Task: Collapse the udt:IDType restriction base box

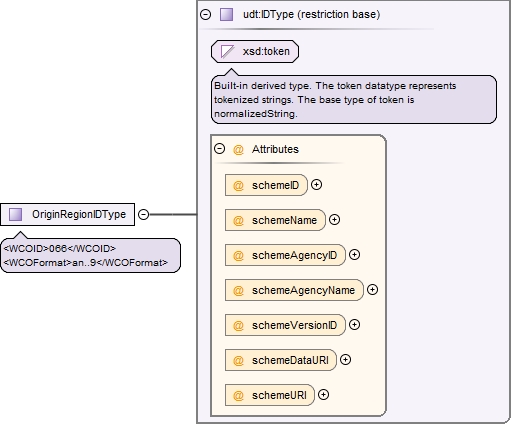Action: click(205, 15)
